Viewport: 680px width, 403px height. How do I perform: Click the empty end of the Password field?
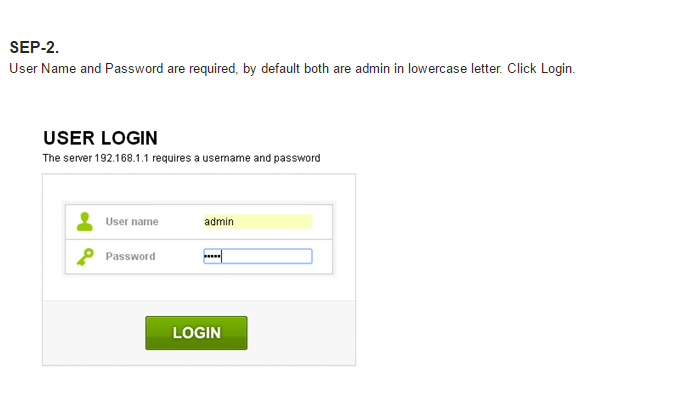click(267, 256)
